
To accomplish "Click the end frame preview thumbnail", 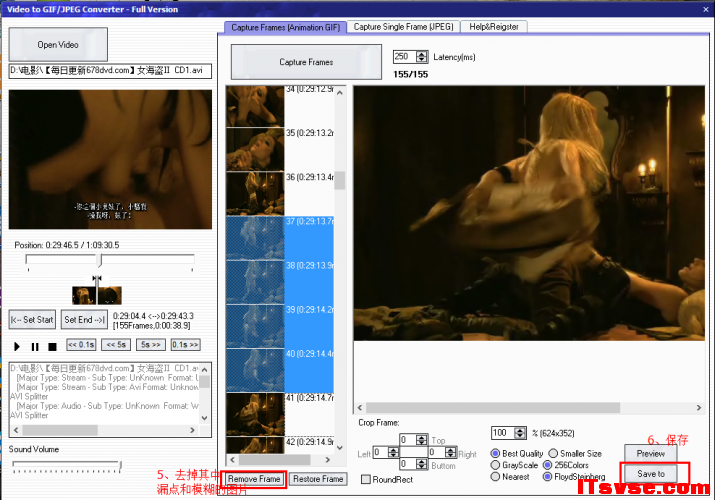I will (x=110, y=295).
